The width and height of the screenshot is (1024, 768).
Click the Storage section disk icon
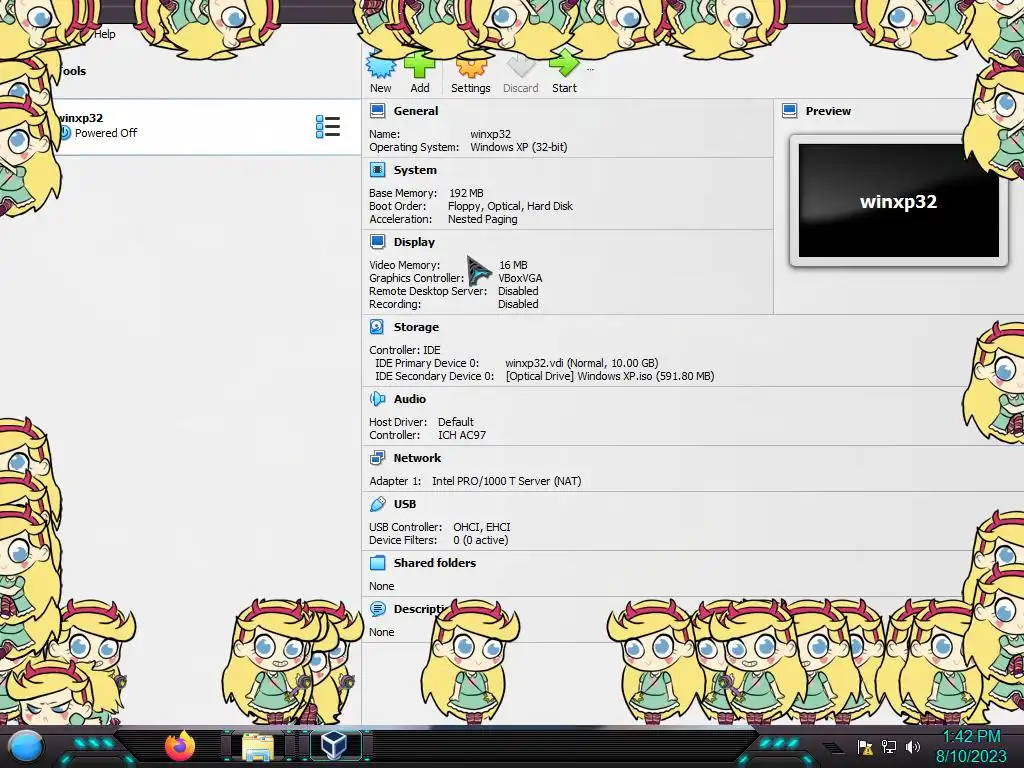click(377, 327)
